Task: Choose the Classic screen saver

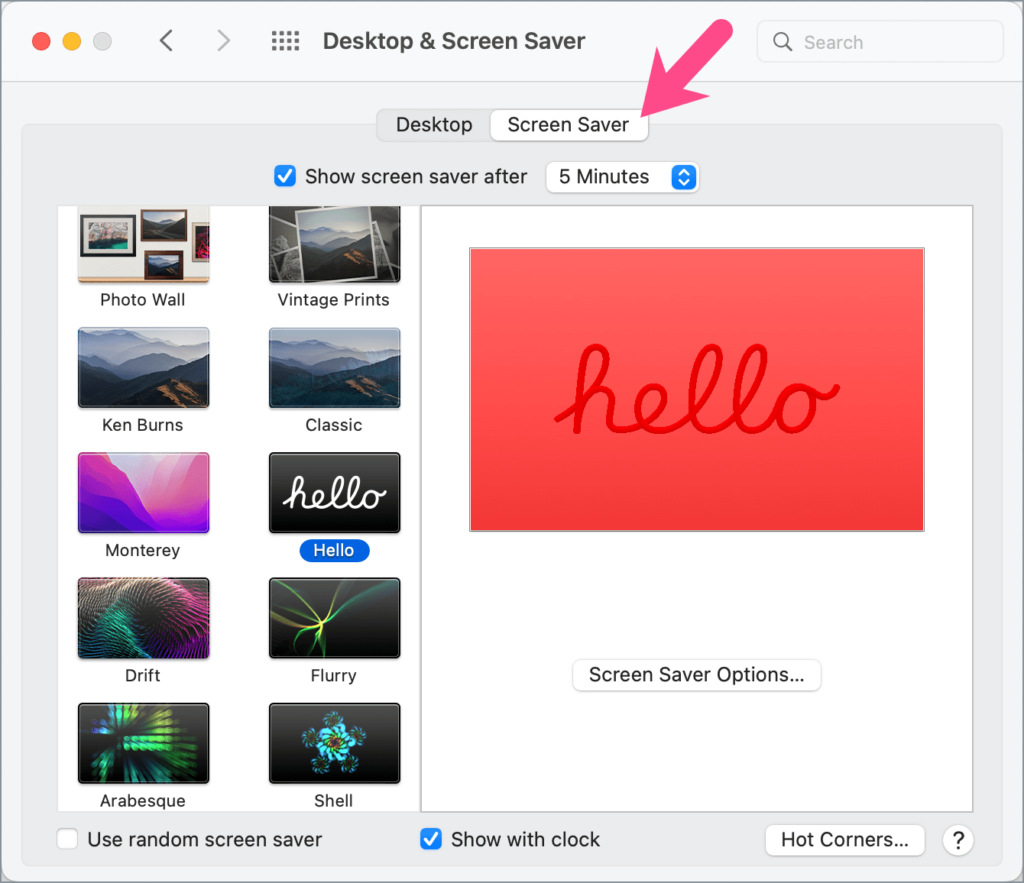Action: [333, 368]
